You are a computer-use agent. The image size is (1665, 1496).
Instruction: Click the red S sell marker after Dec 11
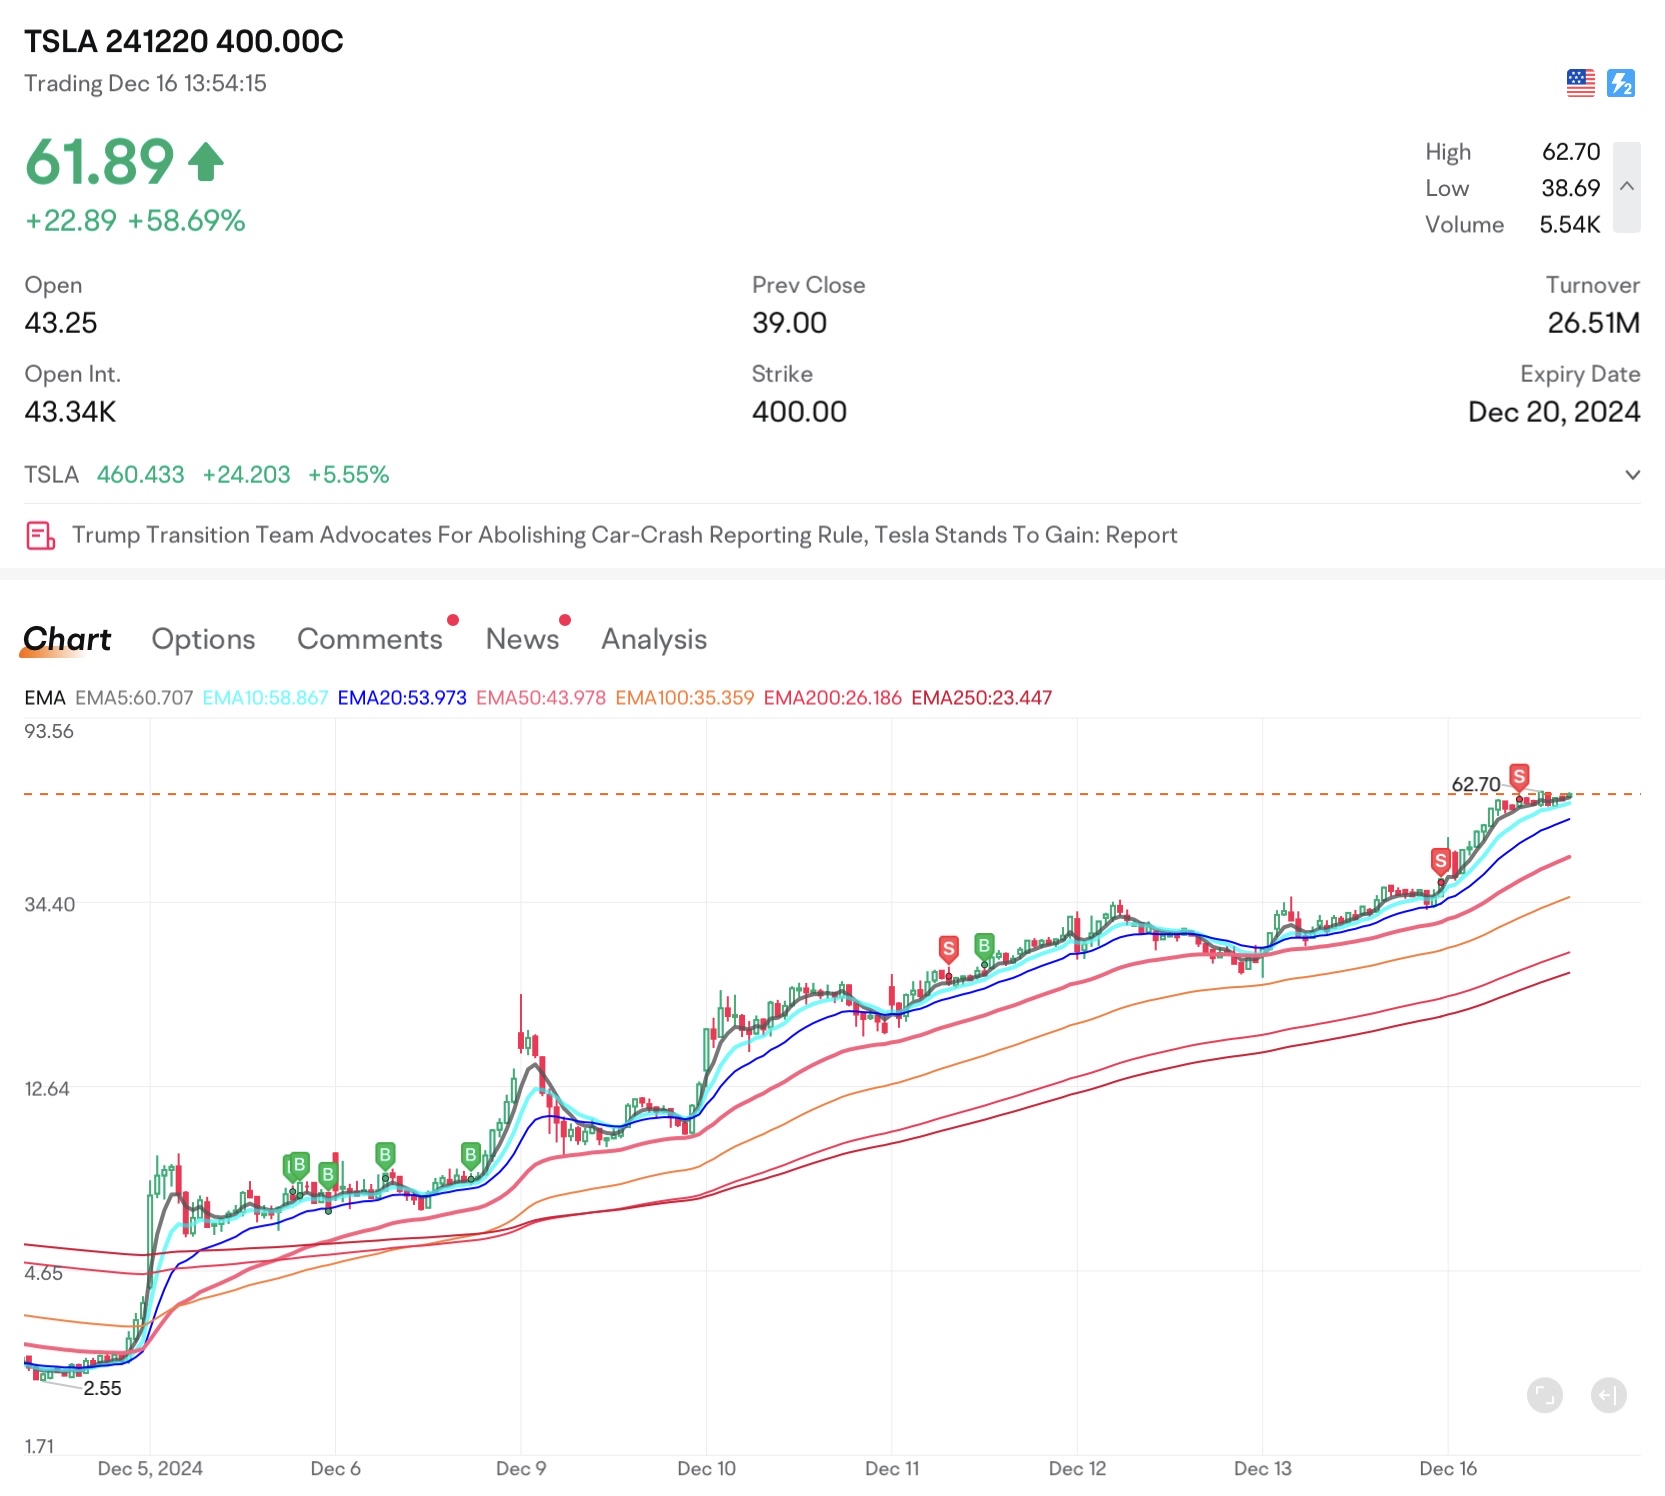pos(948,948)
